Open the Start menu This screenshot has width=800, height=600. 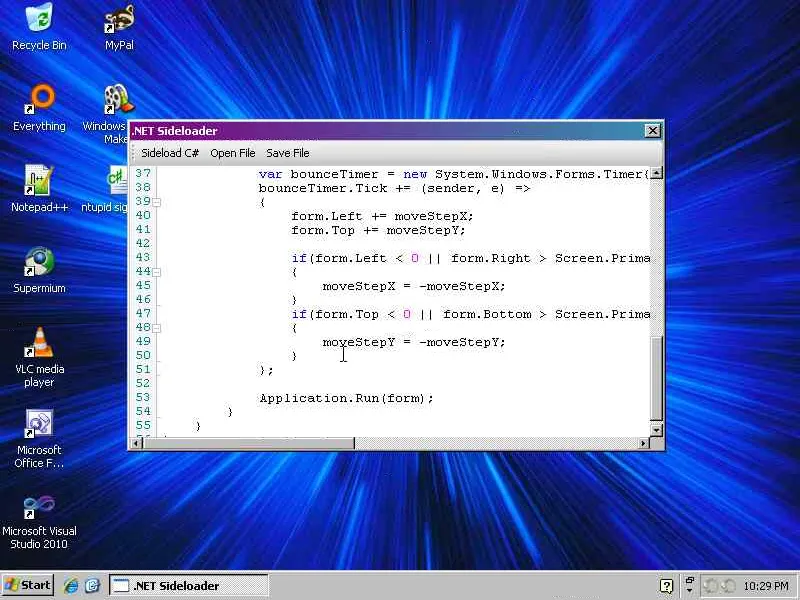point(28,585)
